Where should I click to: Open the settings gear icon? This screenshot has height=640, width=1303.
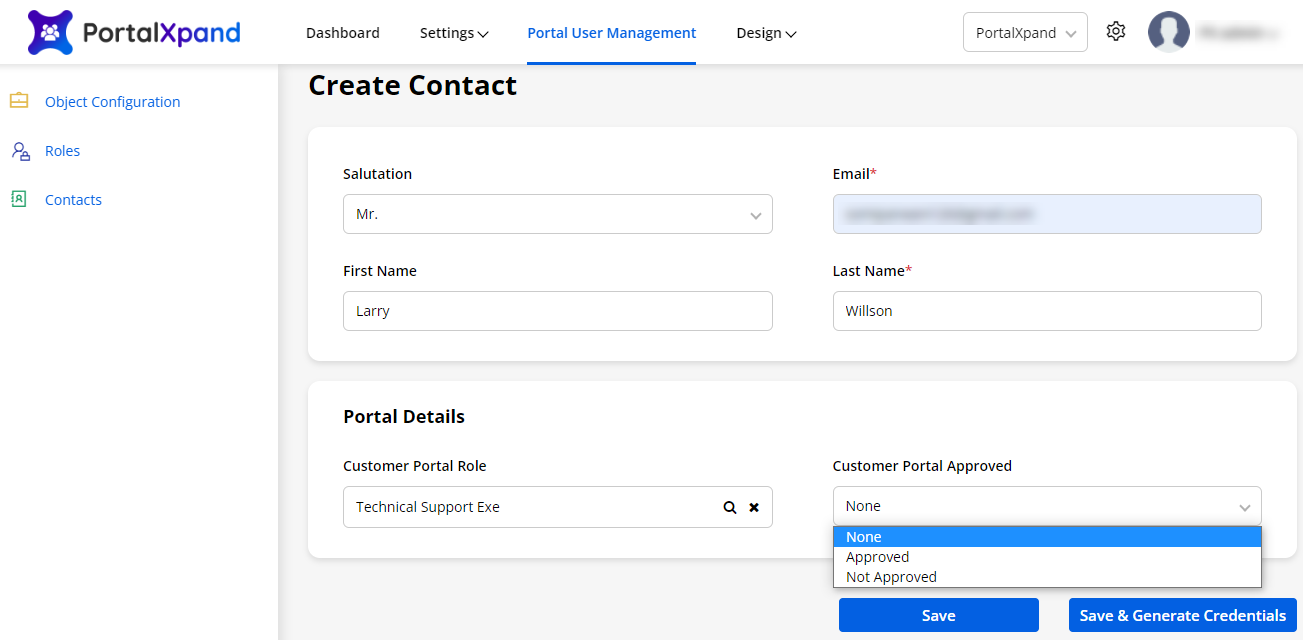coord(1116,32)
